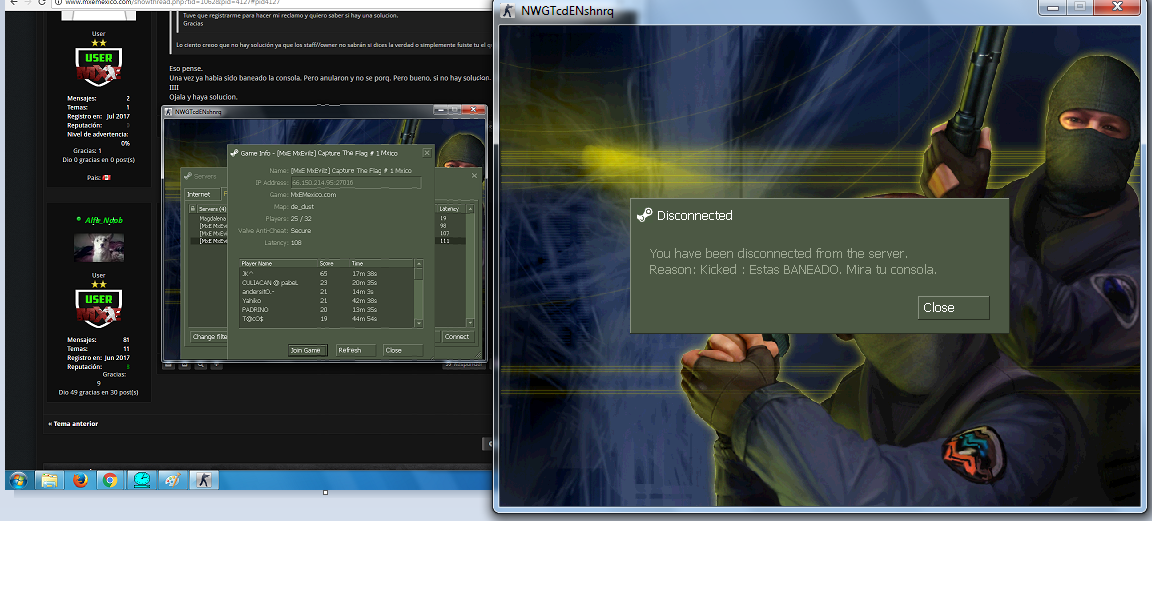Click the down arrow of the server list scrollbar
Viewport: 1152px width, 614px height.
click(470, 322)
